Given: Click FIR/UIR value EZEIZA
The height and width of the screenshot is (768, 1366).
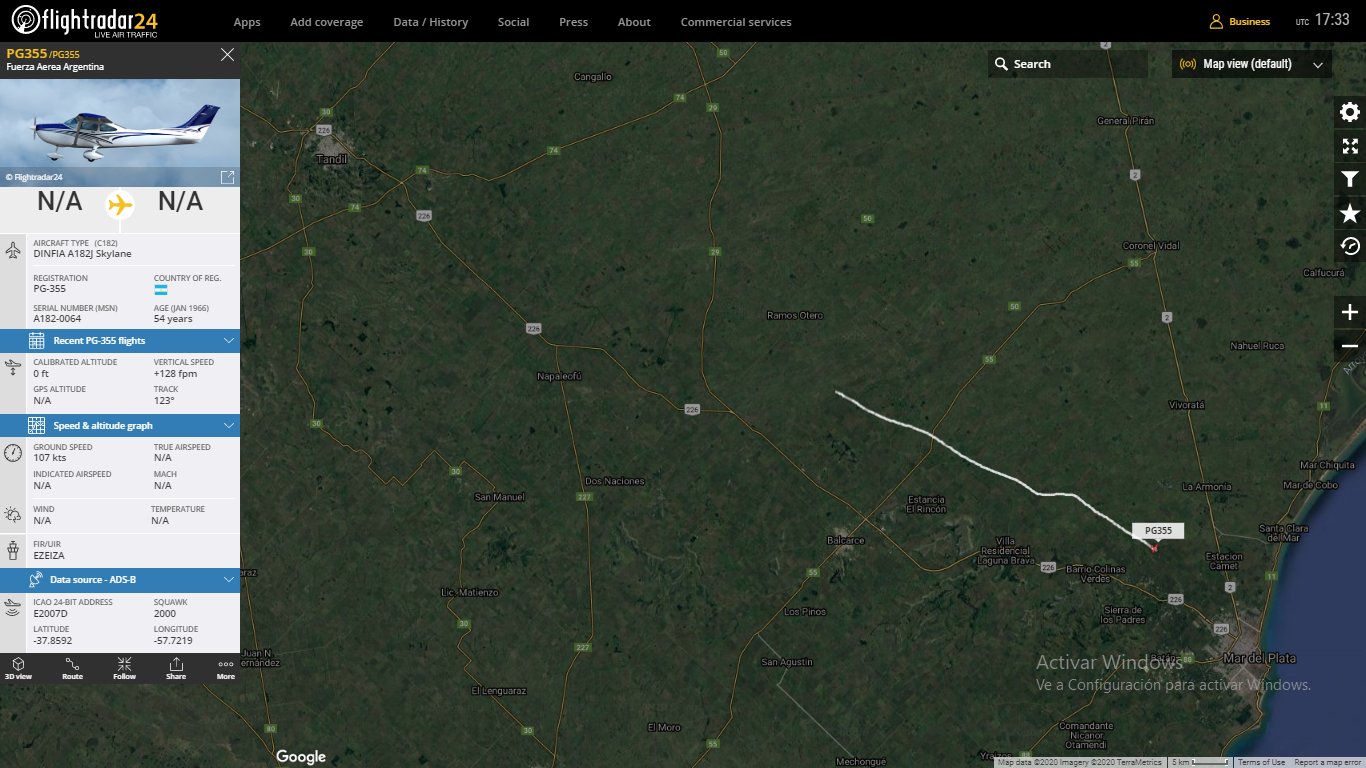Looking at the screenshot, I should click(x=49, y=555).
